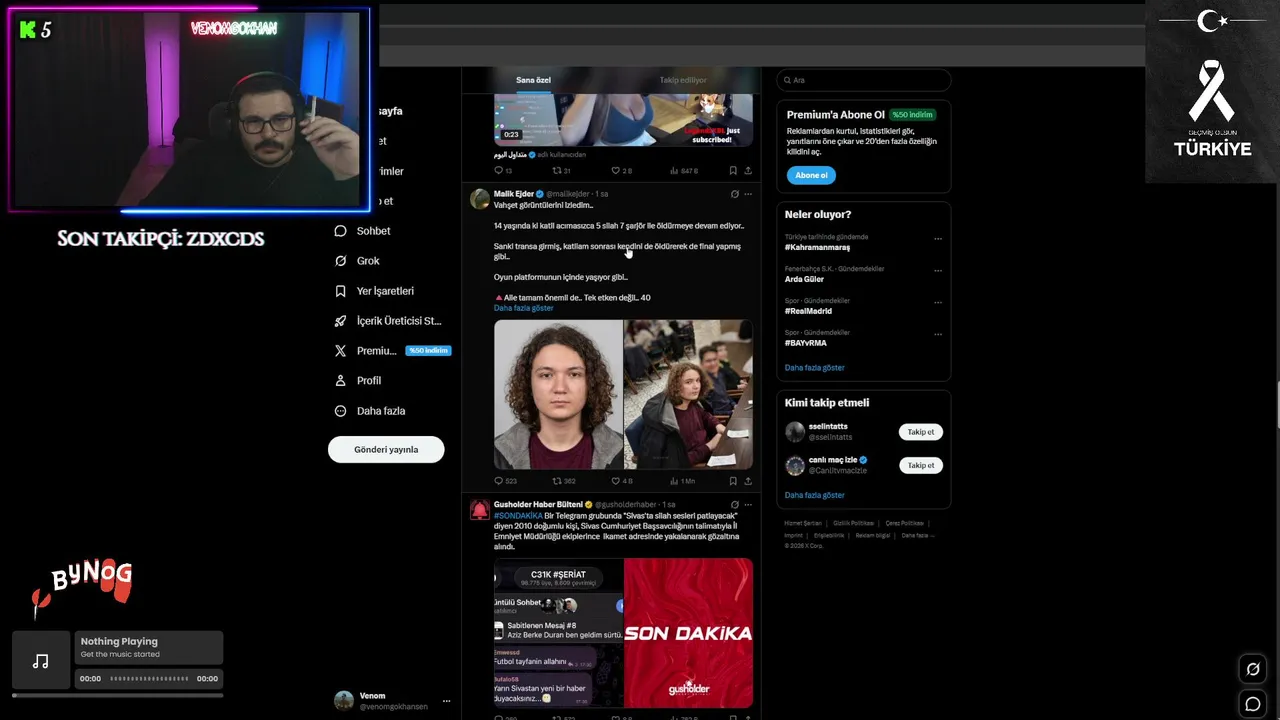Click the Ara search input field
The height and width of the screenshot is (720, 1280).
click(x=864, y=80)
